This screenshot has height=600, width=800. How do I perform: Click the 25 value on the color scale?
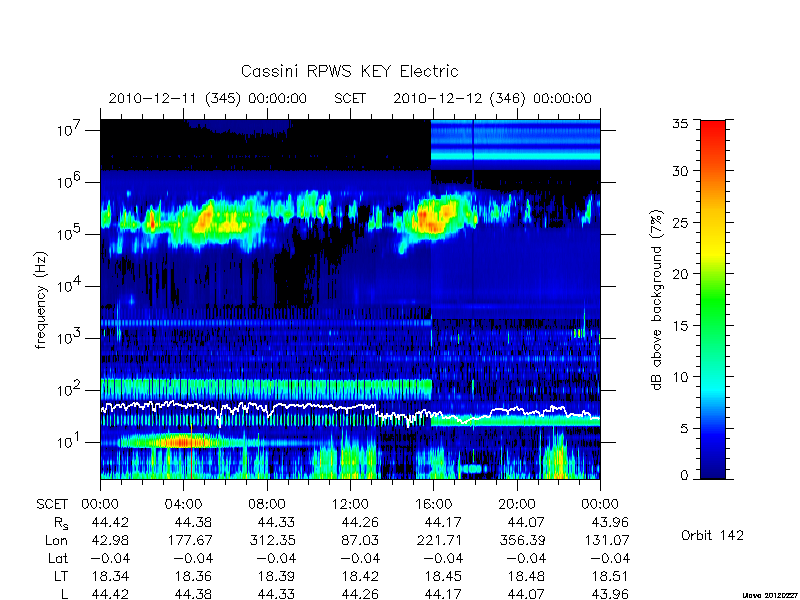(x=680, y=222)
